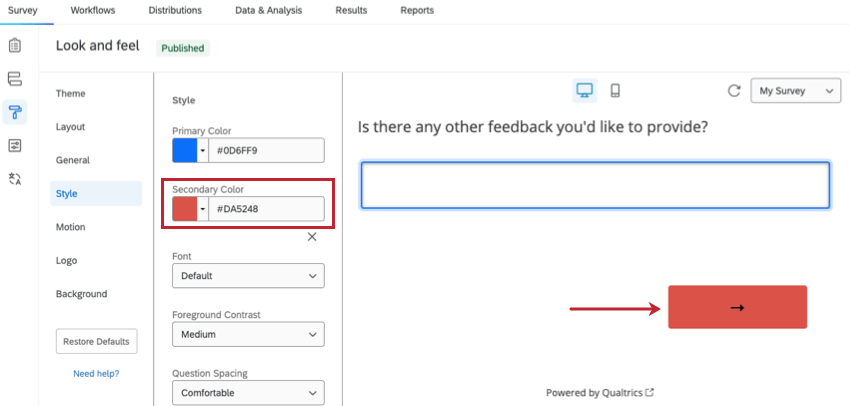
Task: Click the feedback text entry box
Action: click(x=595, y=185)
